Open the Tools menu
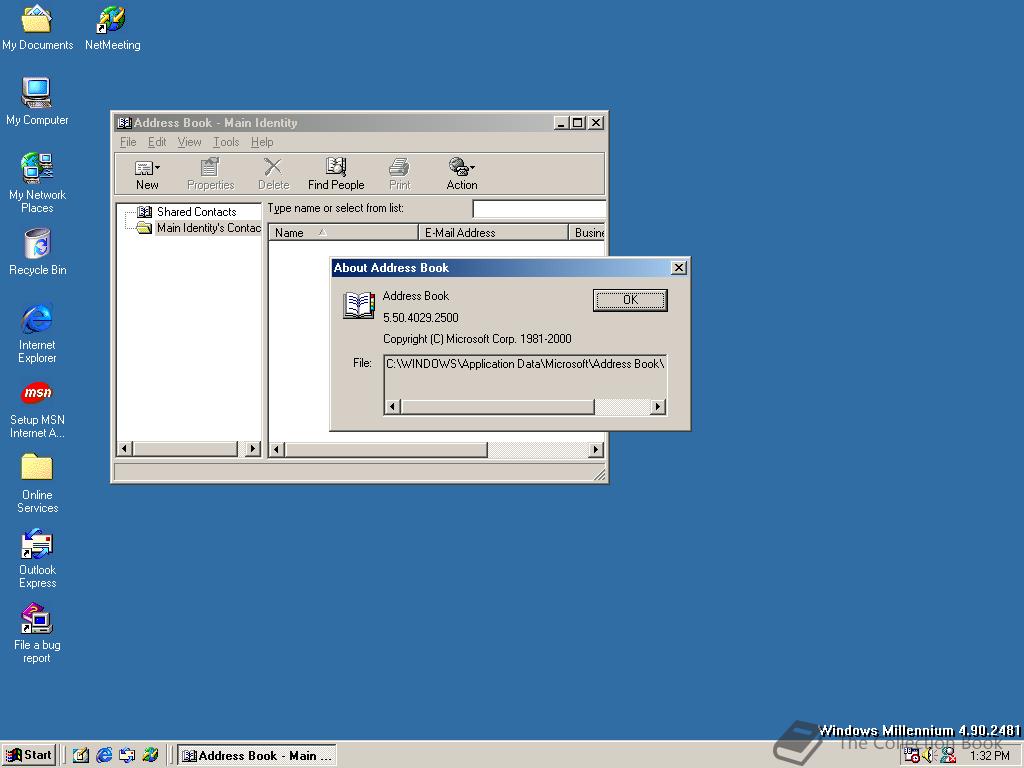 pos(226,142)
